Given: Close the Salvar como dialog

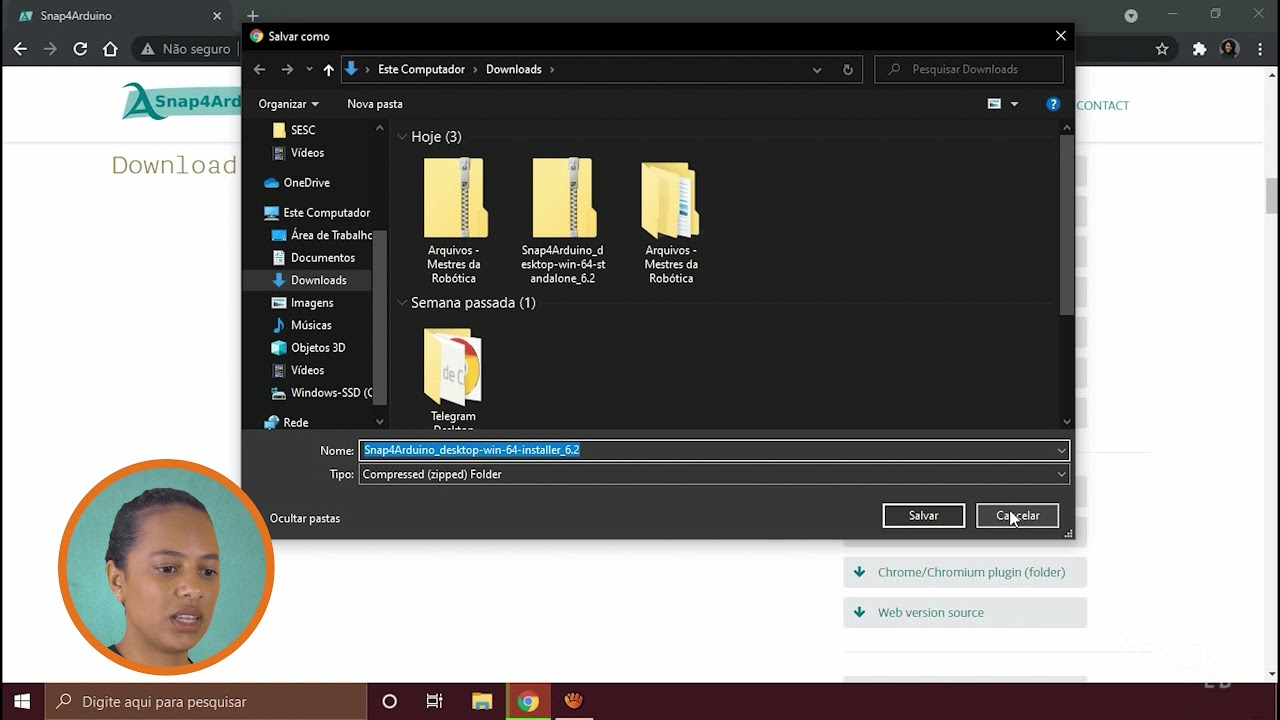Looking at the screenshot, I should 1061,36.
